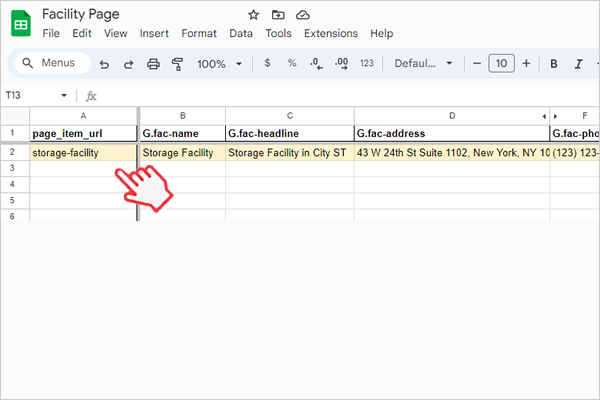Open the Edit menu
Screen dimensions: 600x400
[82, 33]
